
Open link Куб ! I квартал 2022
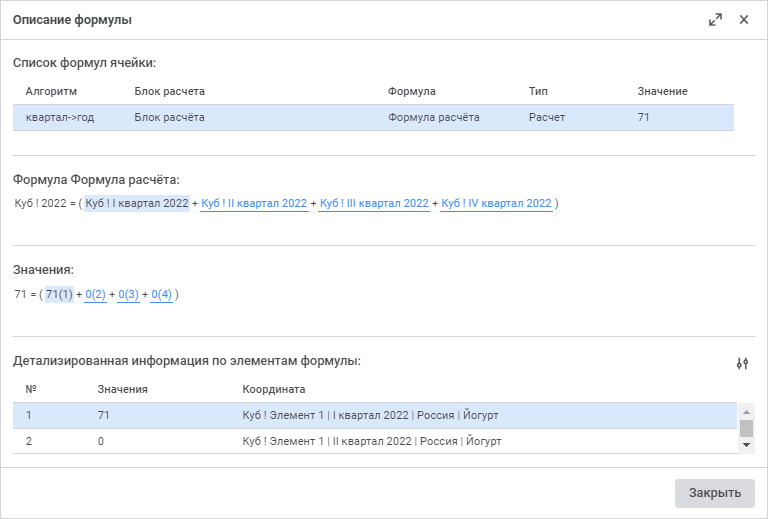click(x=137, y=204)
